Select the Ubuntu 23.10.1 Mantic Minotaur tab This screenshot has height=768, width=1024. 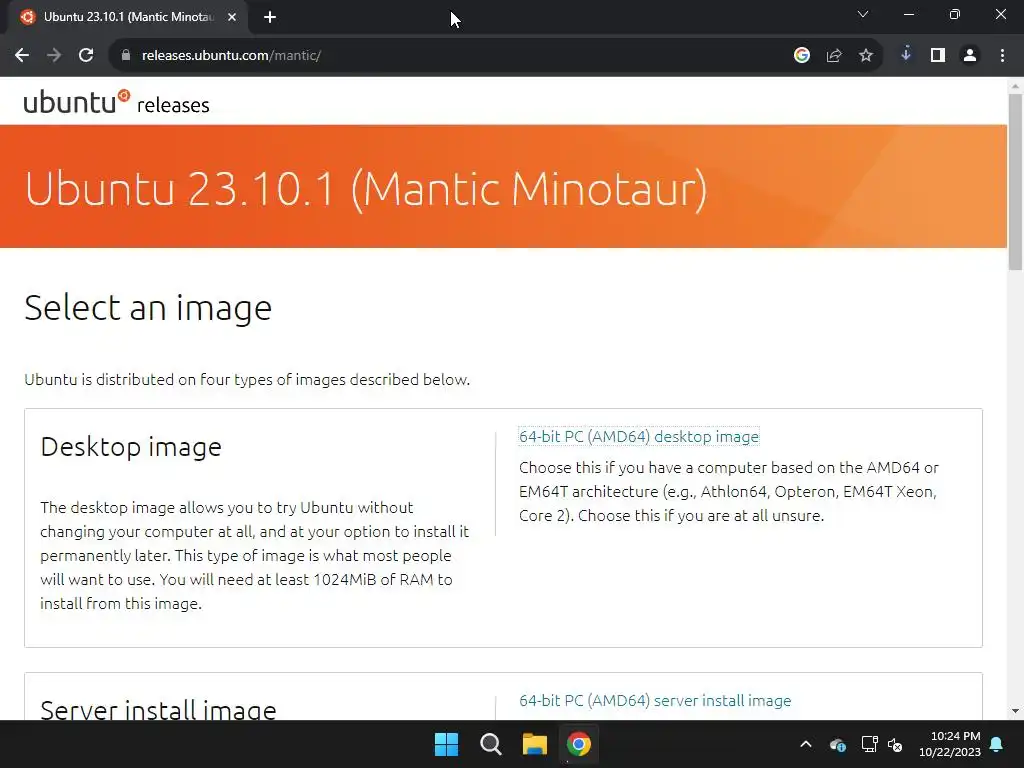pyautogui.click(x=128, y=18)
